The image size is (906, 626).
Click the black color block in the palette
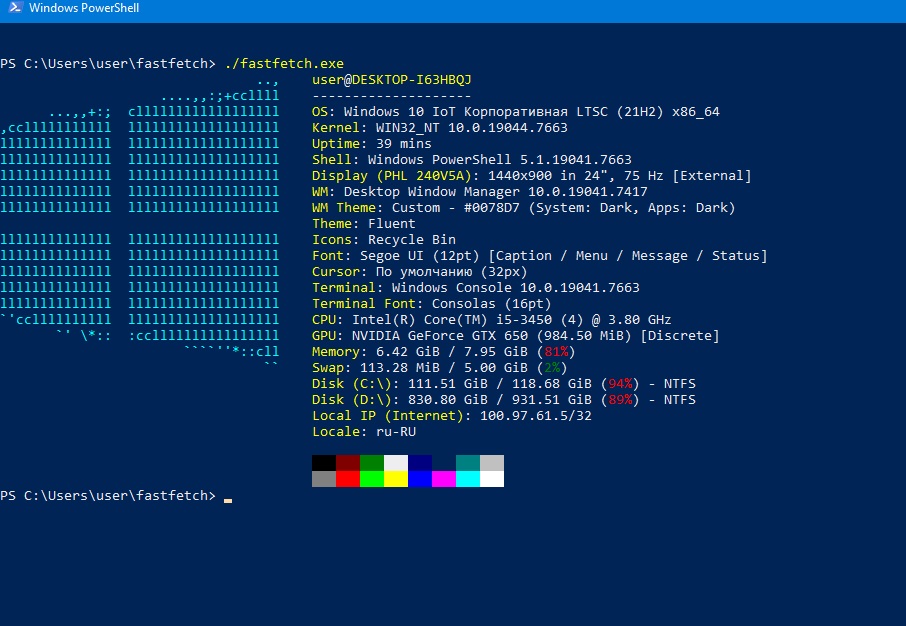tap(324, 463)
